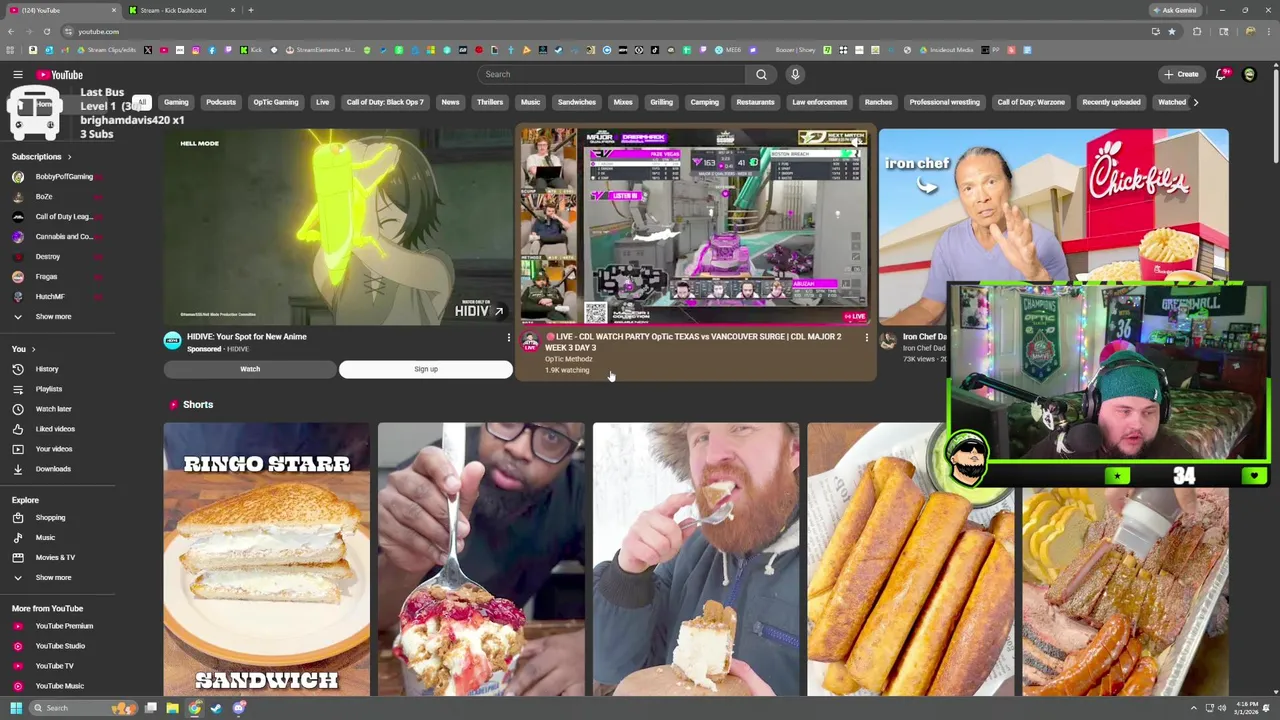Viewport: 1280px width, 720px height.
Task: Open YouTube Music link
Action: pos(59,686)
